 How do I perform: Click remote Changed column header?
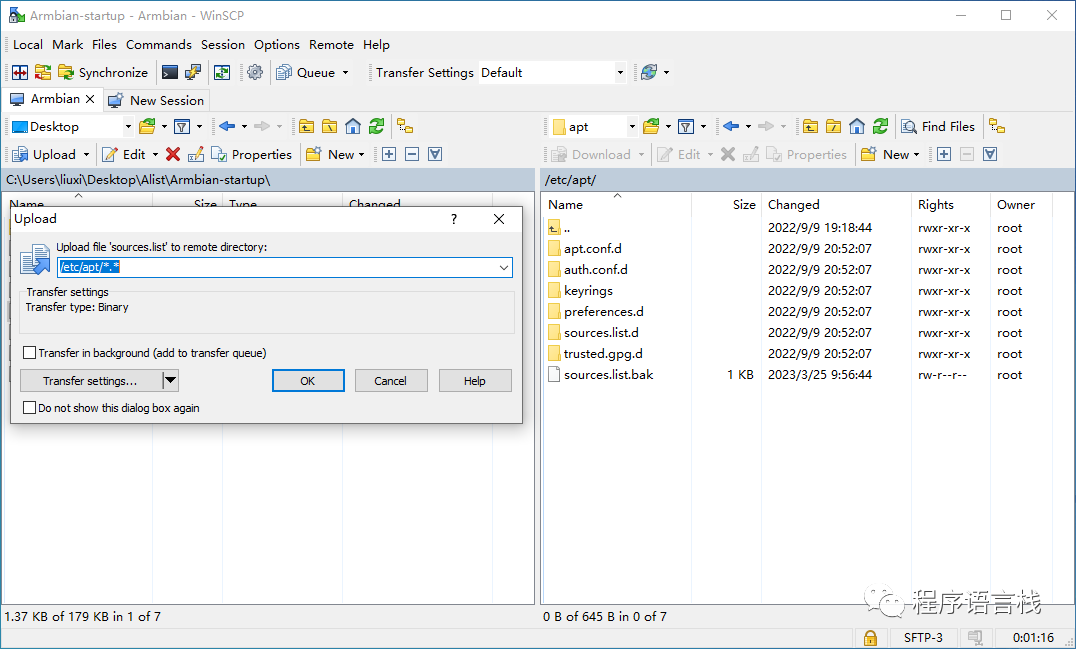[837, 204]
